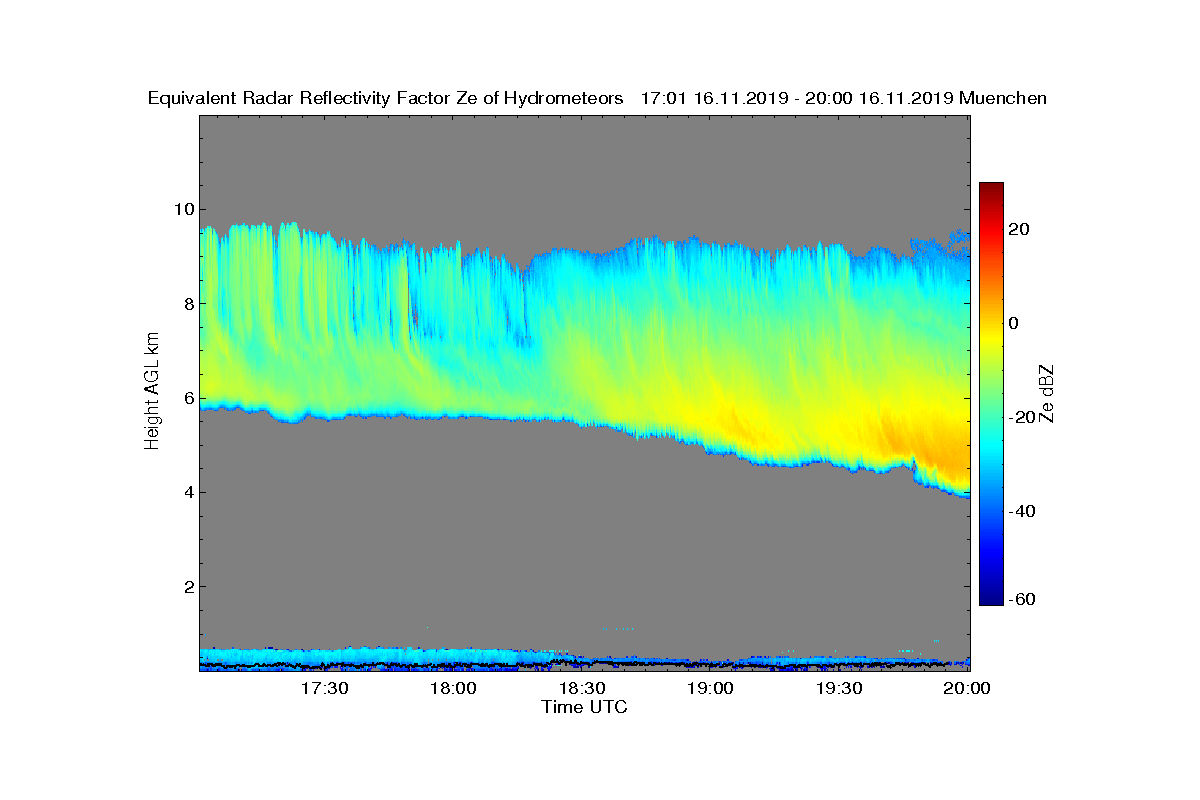Click the dark blue bottom of colorbar
The width and height of the screenshot is (1200, 800).
point(991,598)
